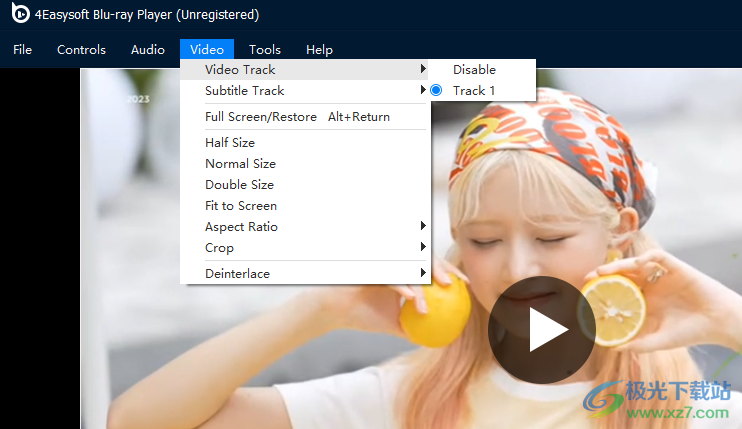This screenshot has width=742, height=429.
Task: Choose Fit to Screen
Action: pos(305,206)
